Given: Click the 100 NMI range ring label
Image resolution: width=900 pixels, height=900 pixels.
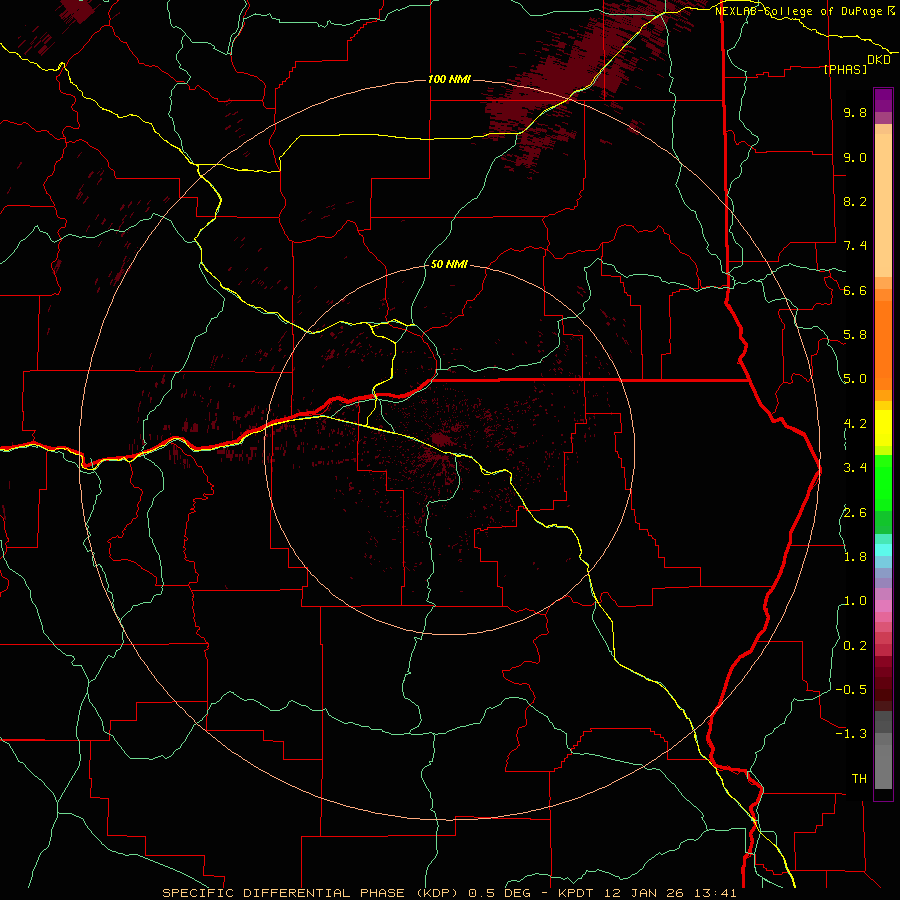Looking at the screenshot, I should tap(449, 79).
